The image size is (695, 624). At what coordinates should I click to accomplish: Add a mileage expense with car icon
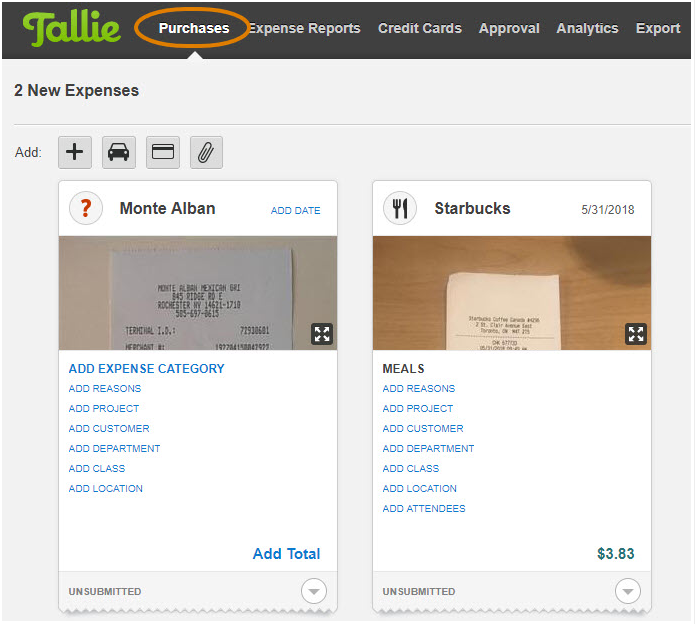coord(119,152)
